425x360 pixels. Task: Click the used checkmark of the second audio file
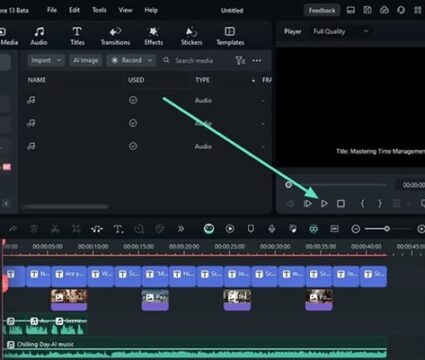click(133, 123)
